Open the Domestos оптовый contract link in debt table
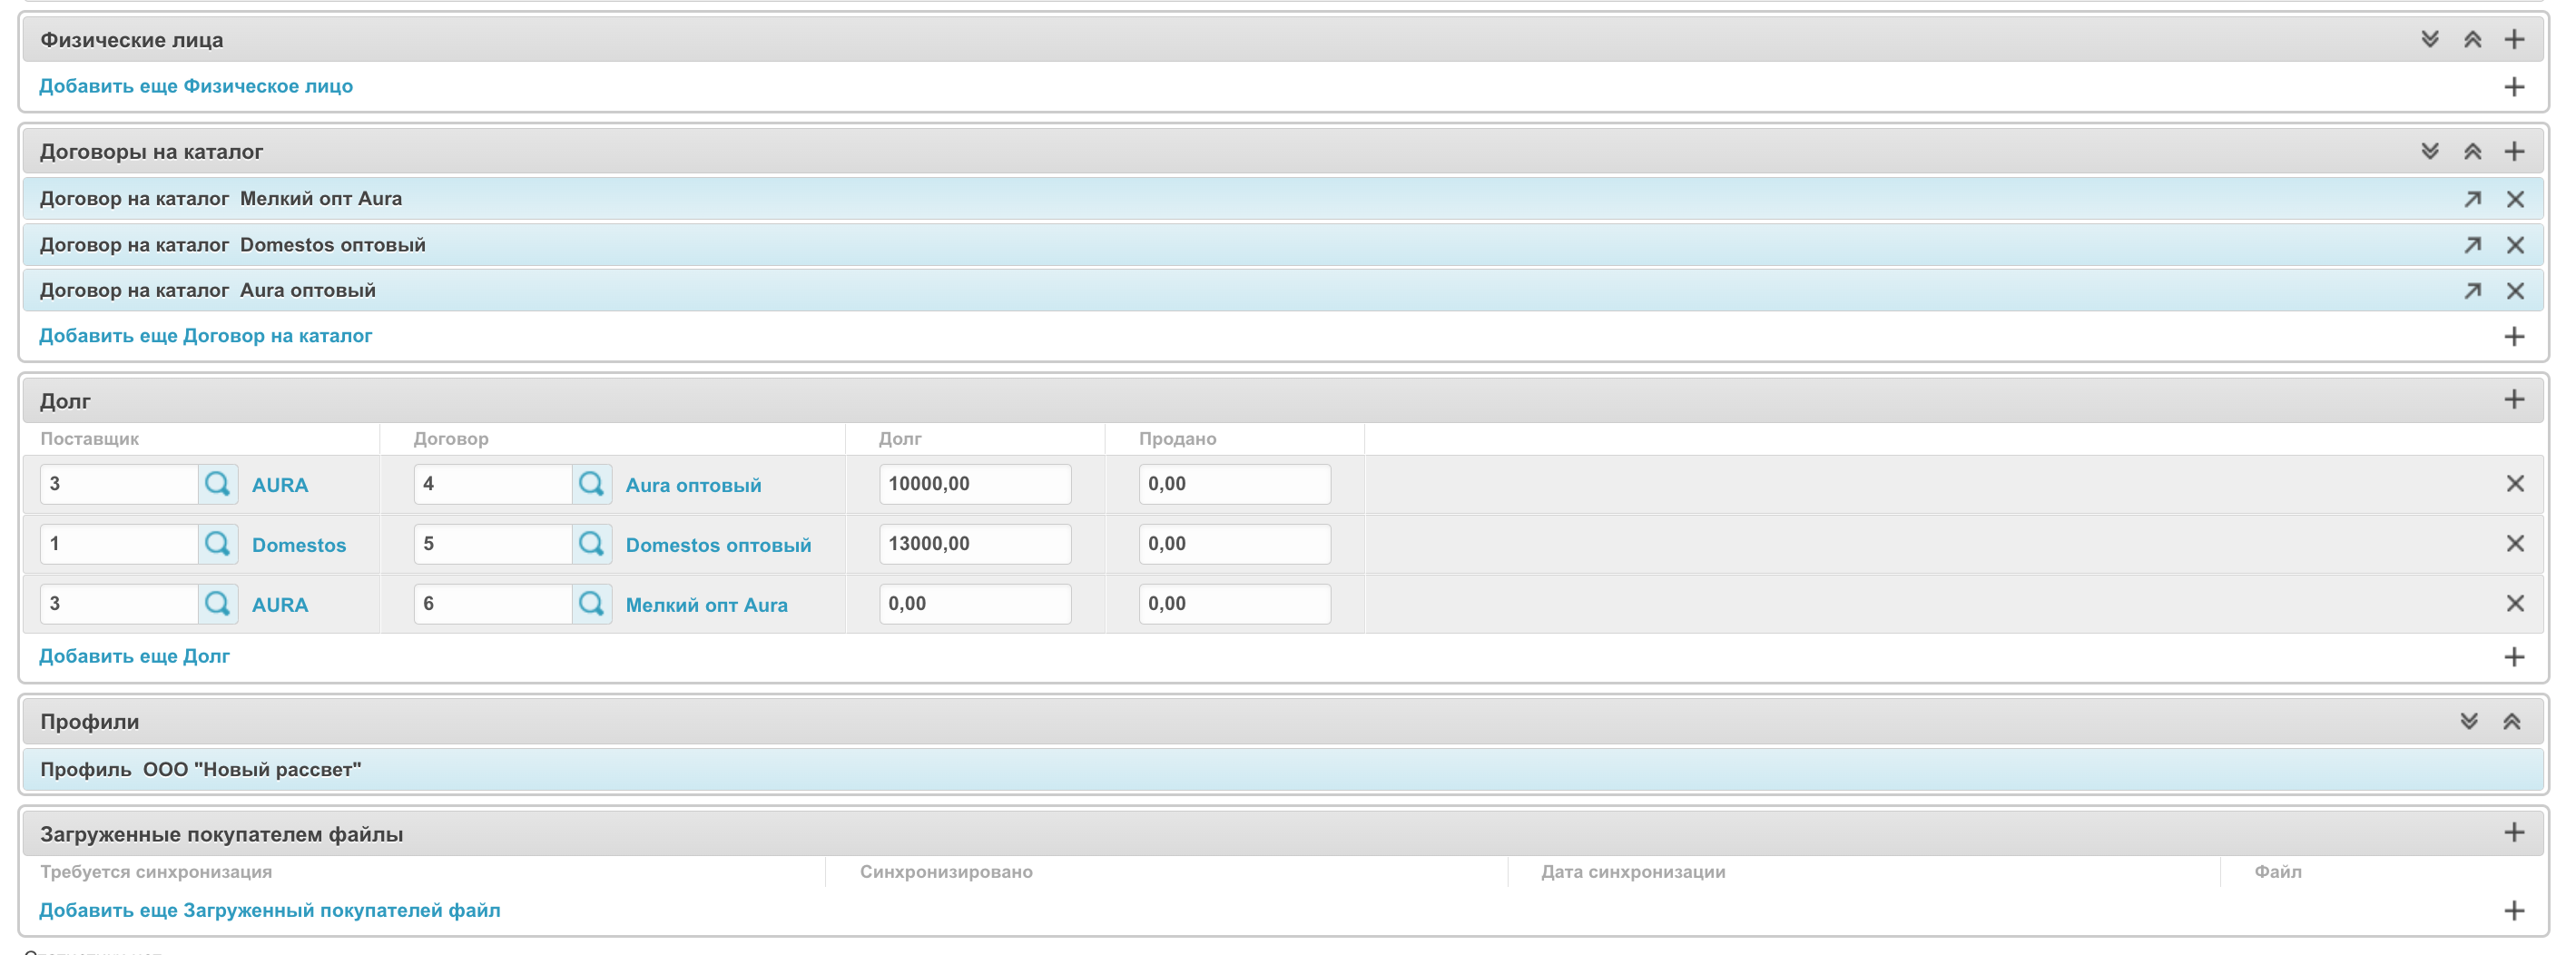 [718, 545]
